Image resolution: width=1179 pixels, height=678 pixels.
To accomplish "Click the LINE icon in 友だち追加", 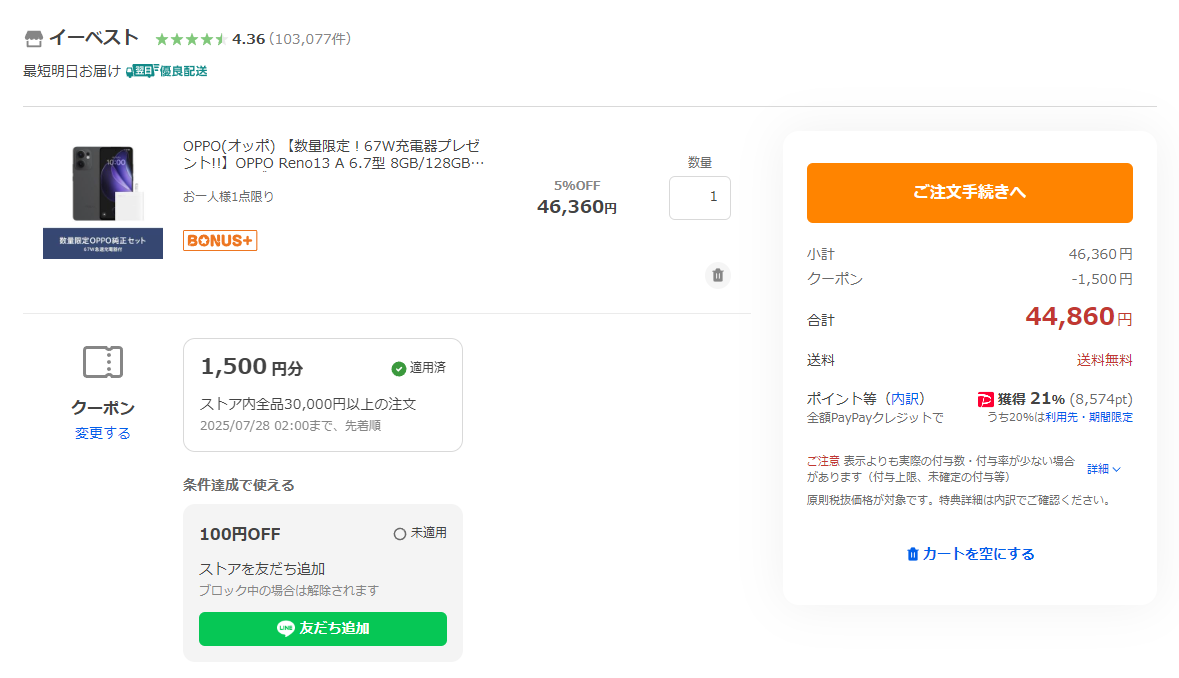I will coord(286,628).
